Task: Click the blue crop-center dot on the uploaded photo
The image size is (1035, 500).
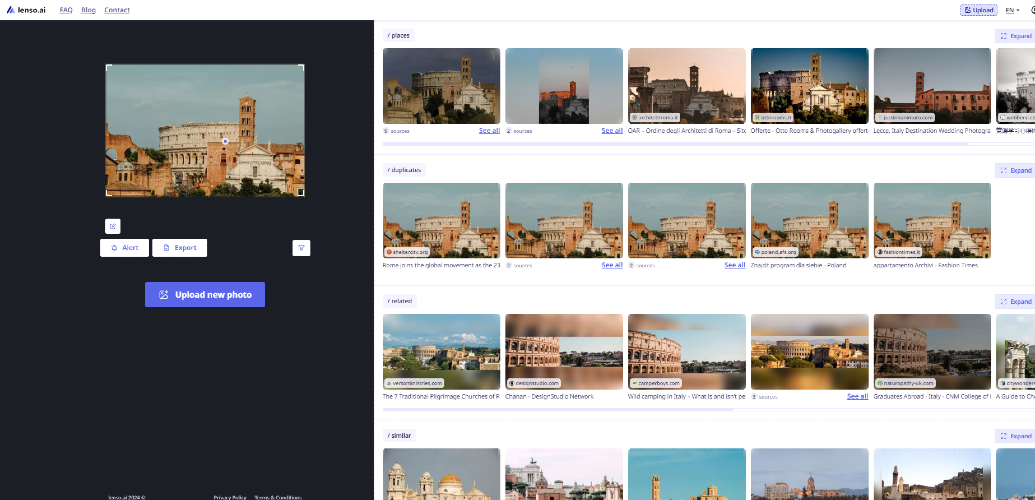Action: click(x=225, y=141)
